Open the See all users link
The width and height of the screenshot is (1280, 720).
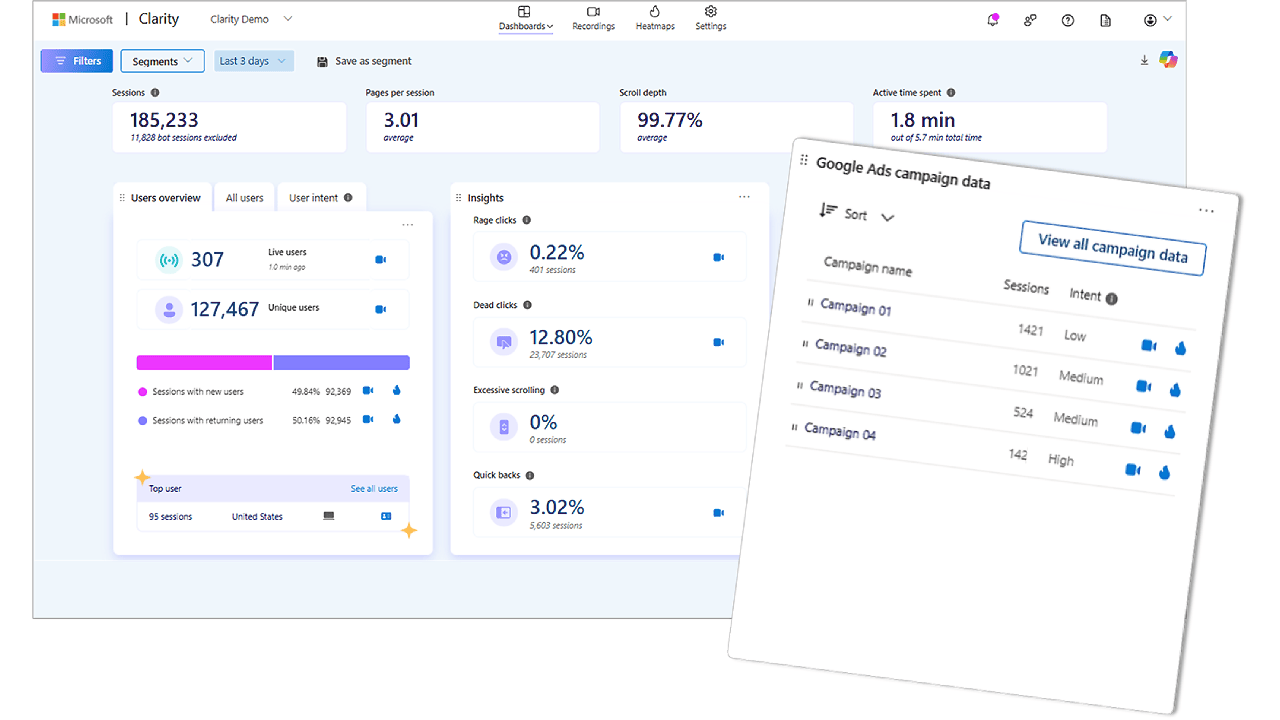pyautogui.click(x=374, y=489)
